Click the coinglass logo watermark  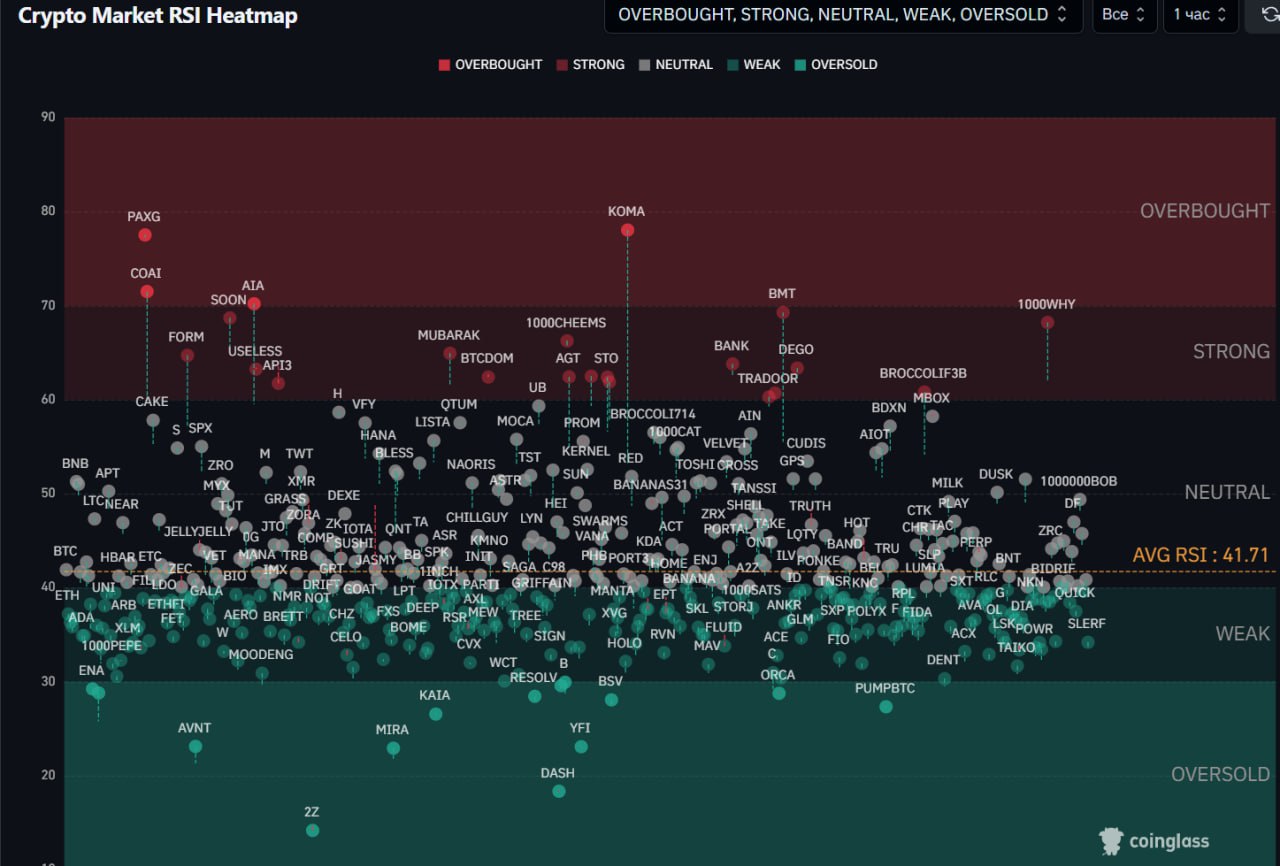[1154, 841]
